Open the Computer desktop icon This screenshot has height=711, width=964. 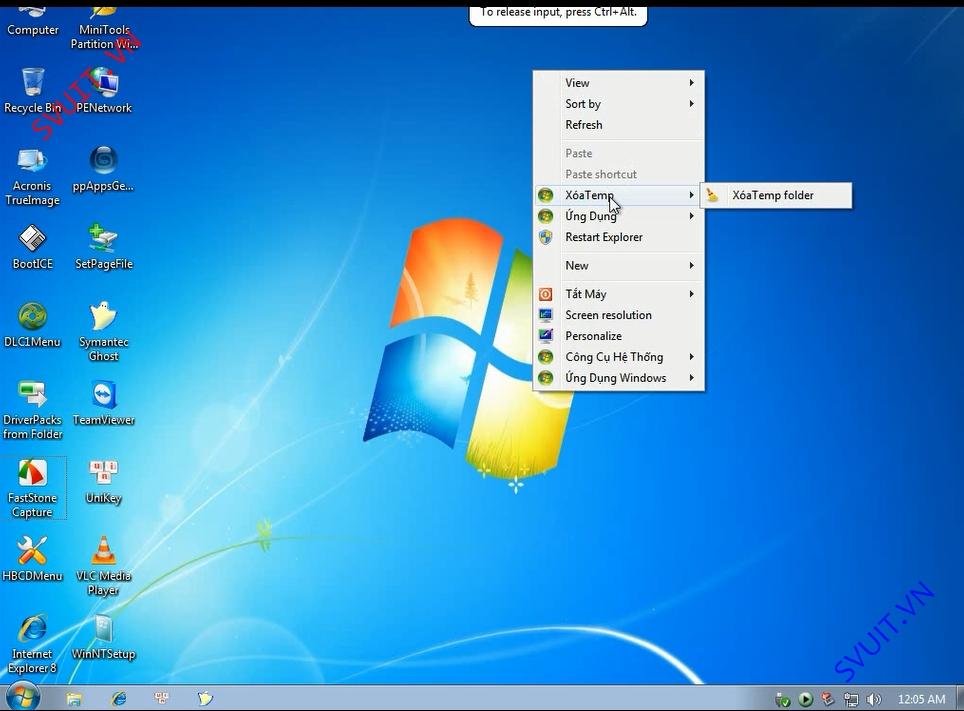tap(33, 20)
